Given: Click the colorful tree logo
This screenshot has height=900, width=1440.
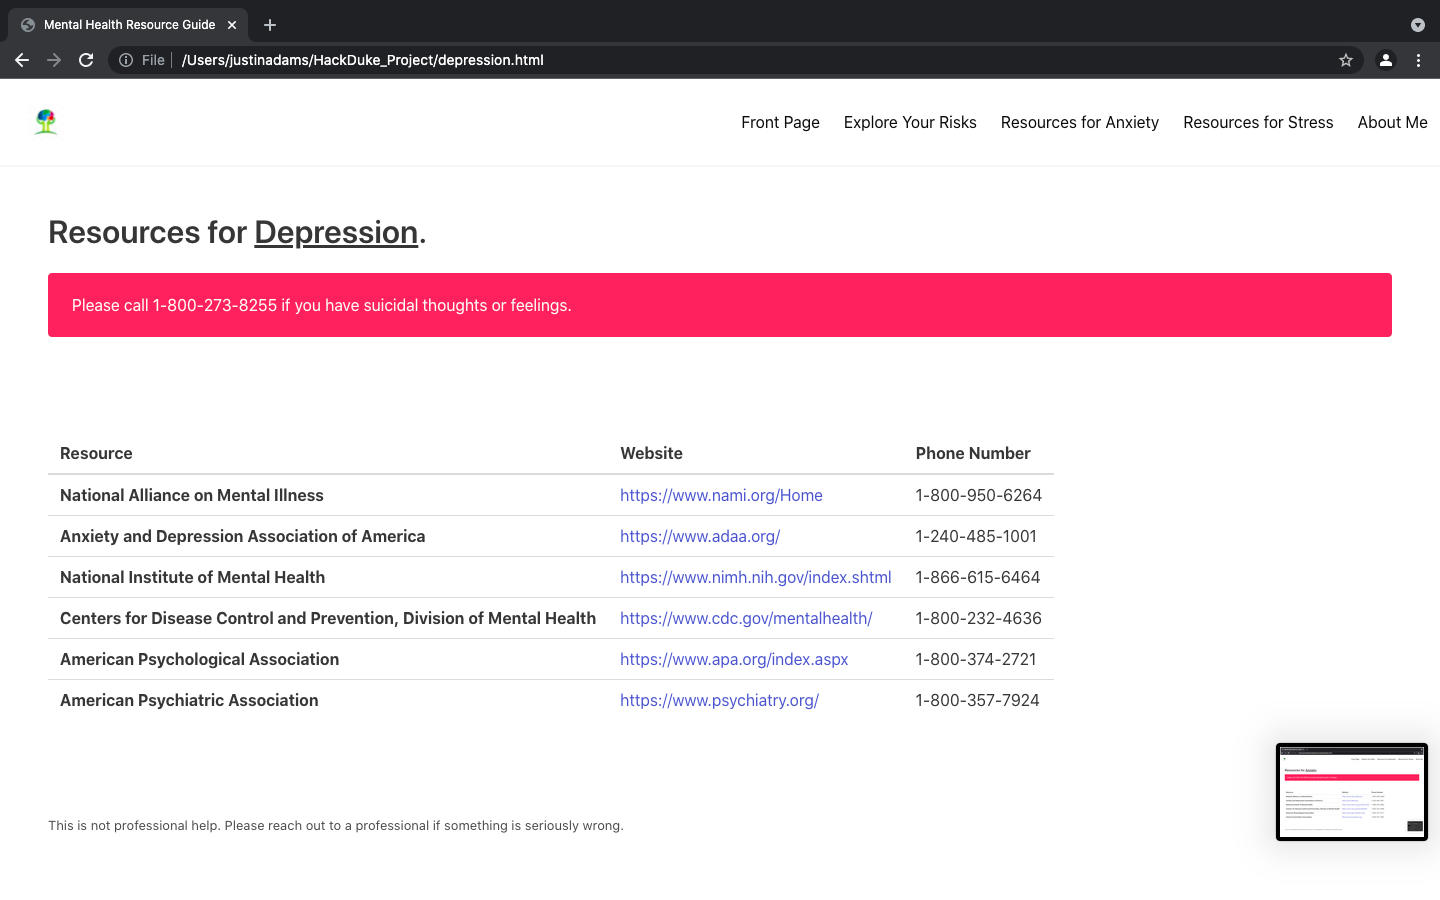Looking at the screenshot, I should (46, 122).
